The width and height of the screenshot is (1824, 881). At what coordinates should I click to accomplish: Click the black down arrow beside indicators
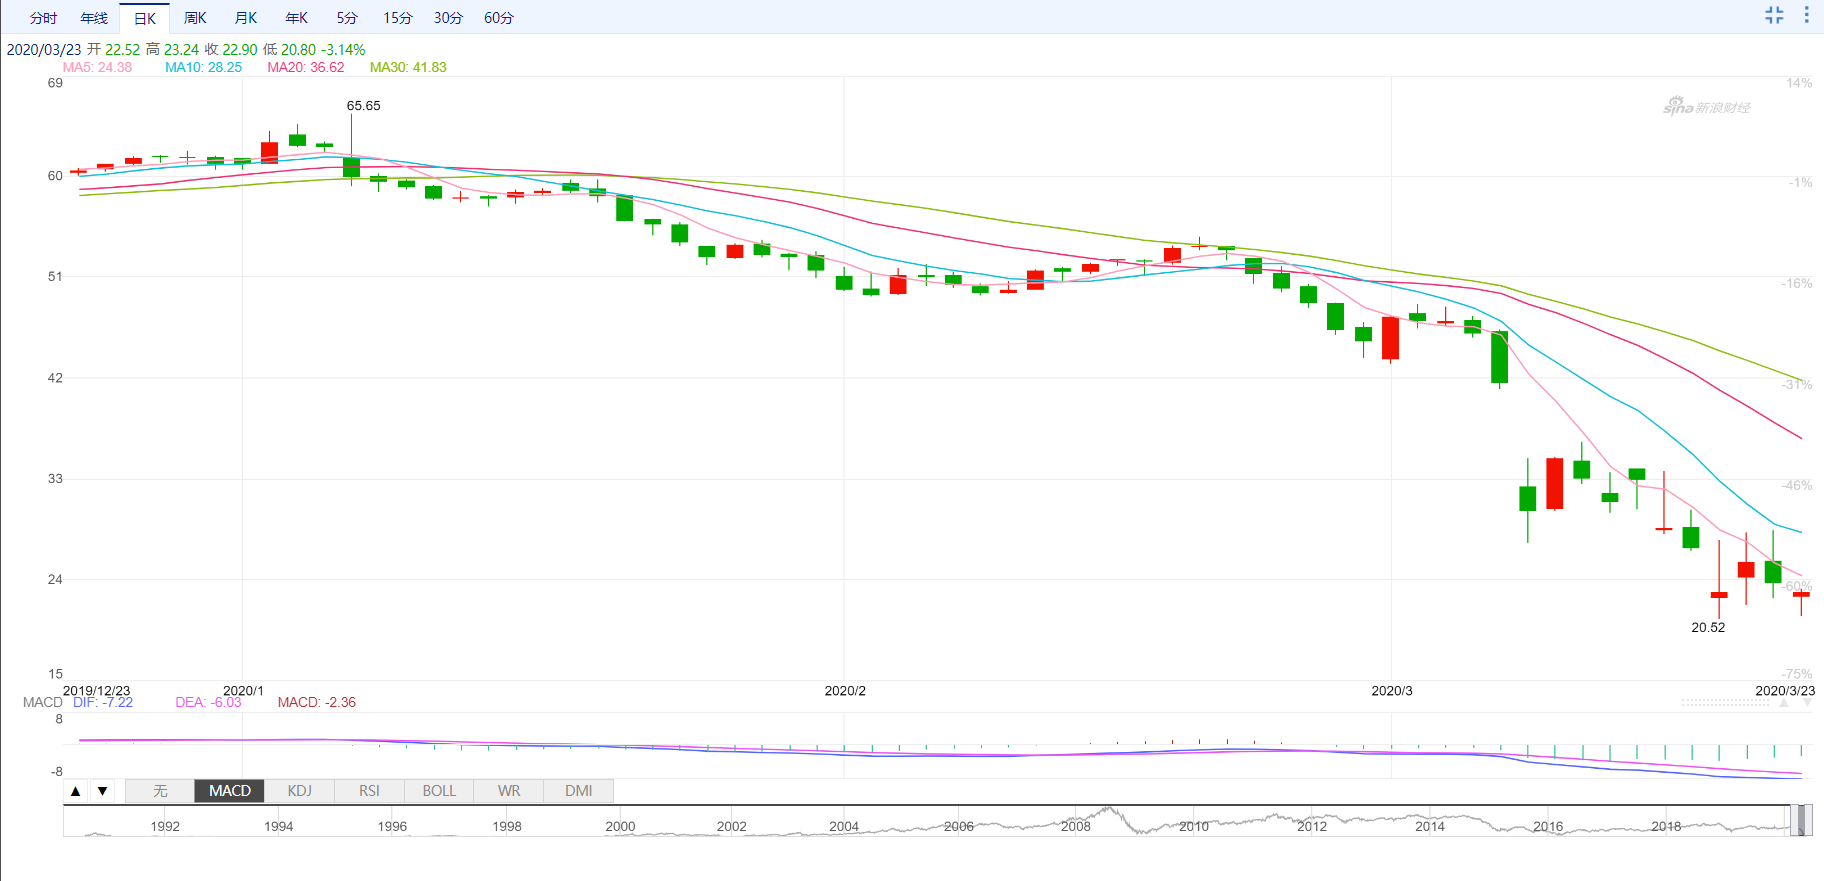(102, 791)
